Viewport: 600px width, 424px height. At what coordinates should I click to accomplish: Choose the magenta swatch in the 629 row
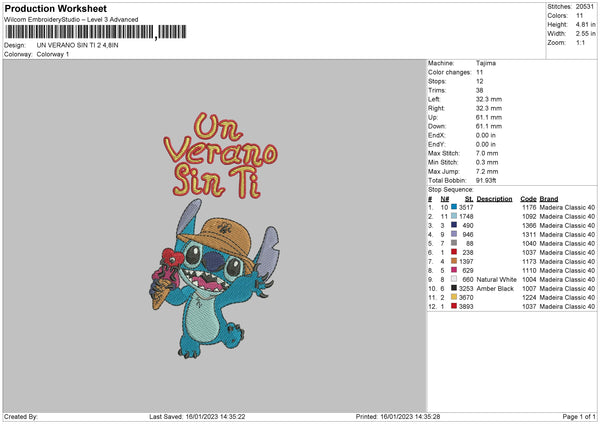454,270
